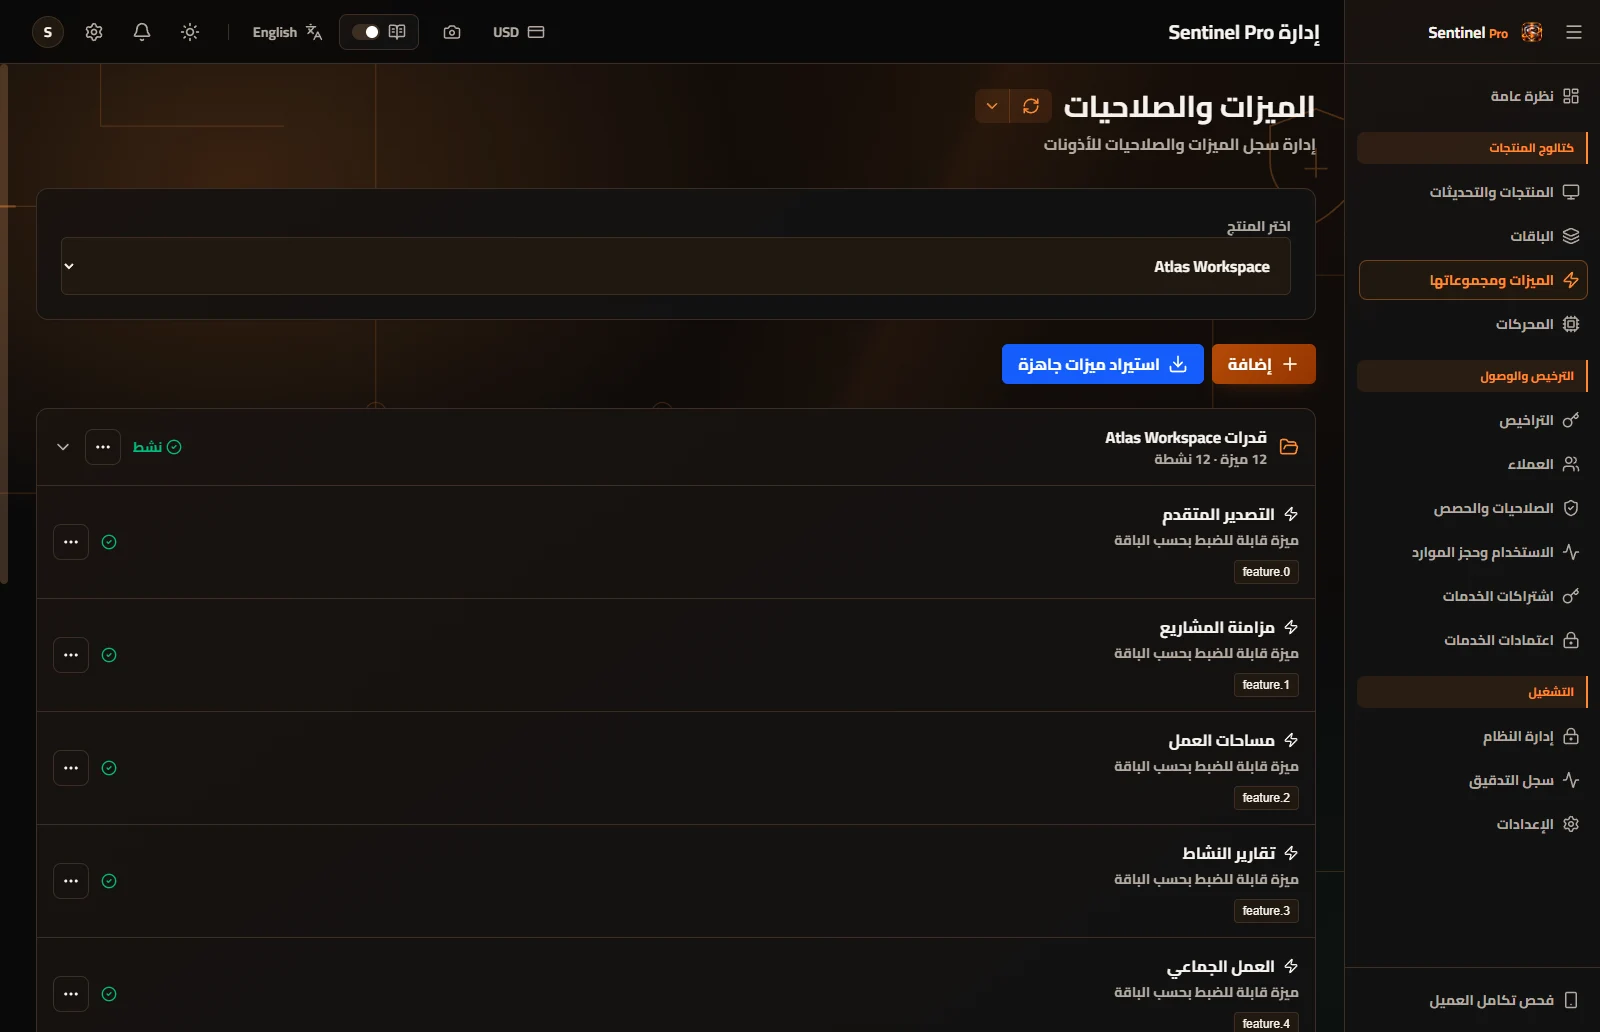Open المحركات engines in sidebar
Image resolution: width=1600 pixels, height=1032 pixels.
point(1472,324)
